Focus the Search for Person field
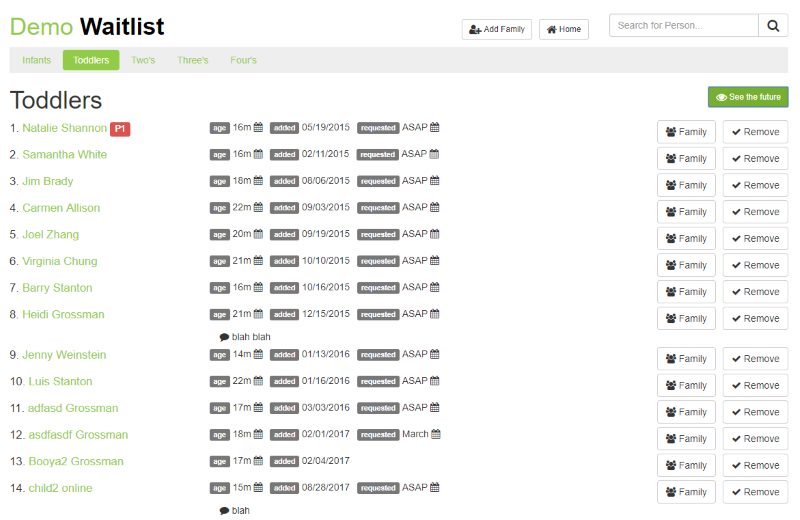 (683, 26)
